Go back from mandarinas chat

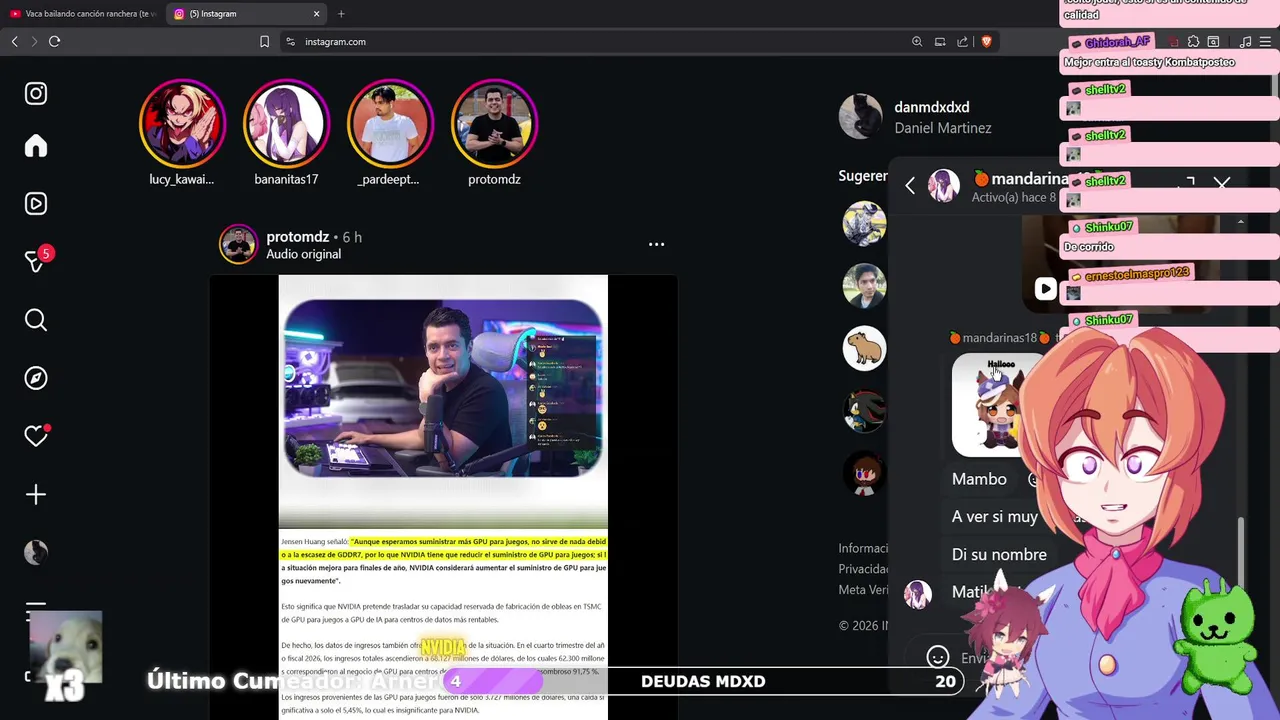point(910,185)
